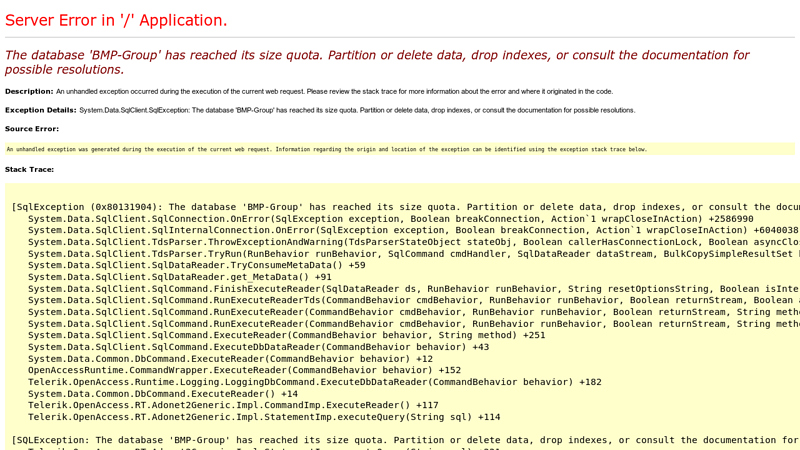
Task: Click the bold 'Stack Trace:' label
Action: (30, 169)
